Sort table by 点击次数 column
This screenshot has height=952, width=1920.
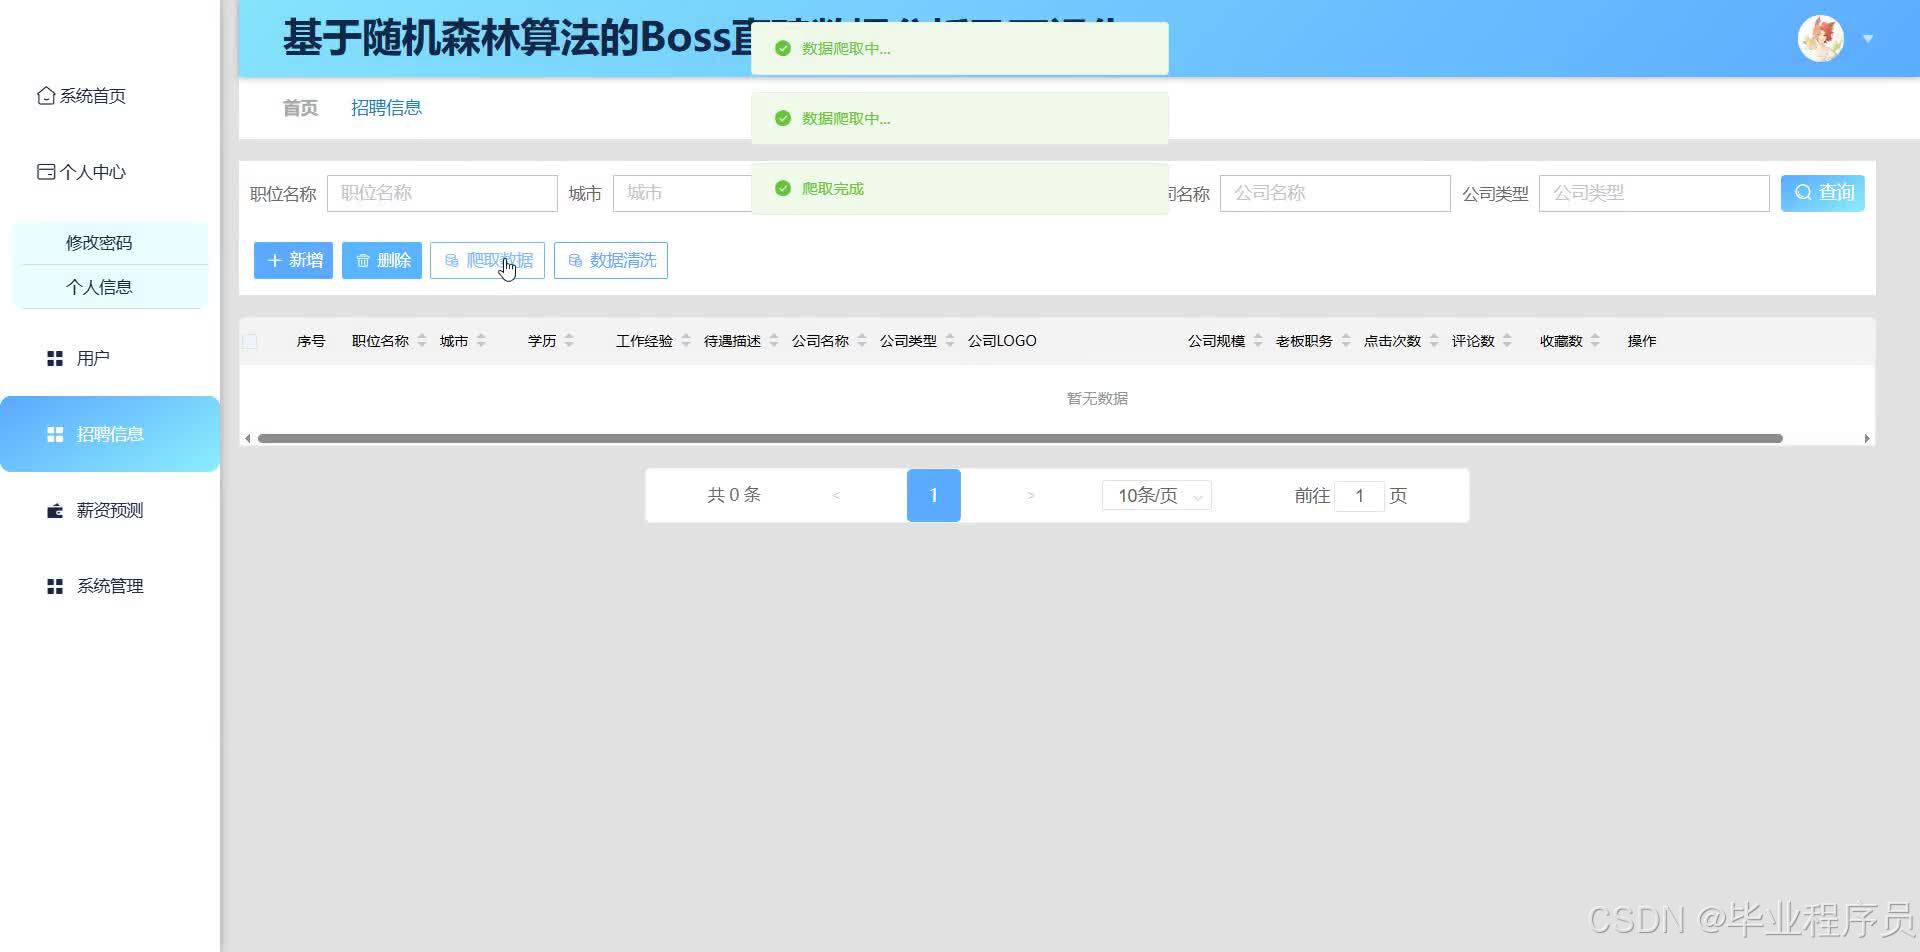point(1434,341)
